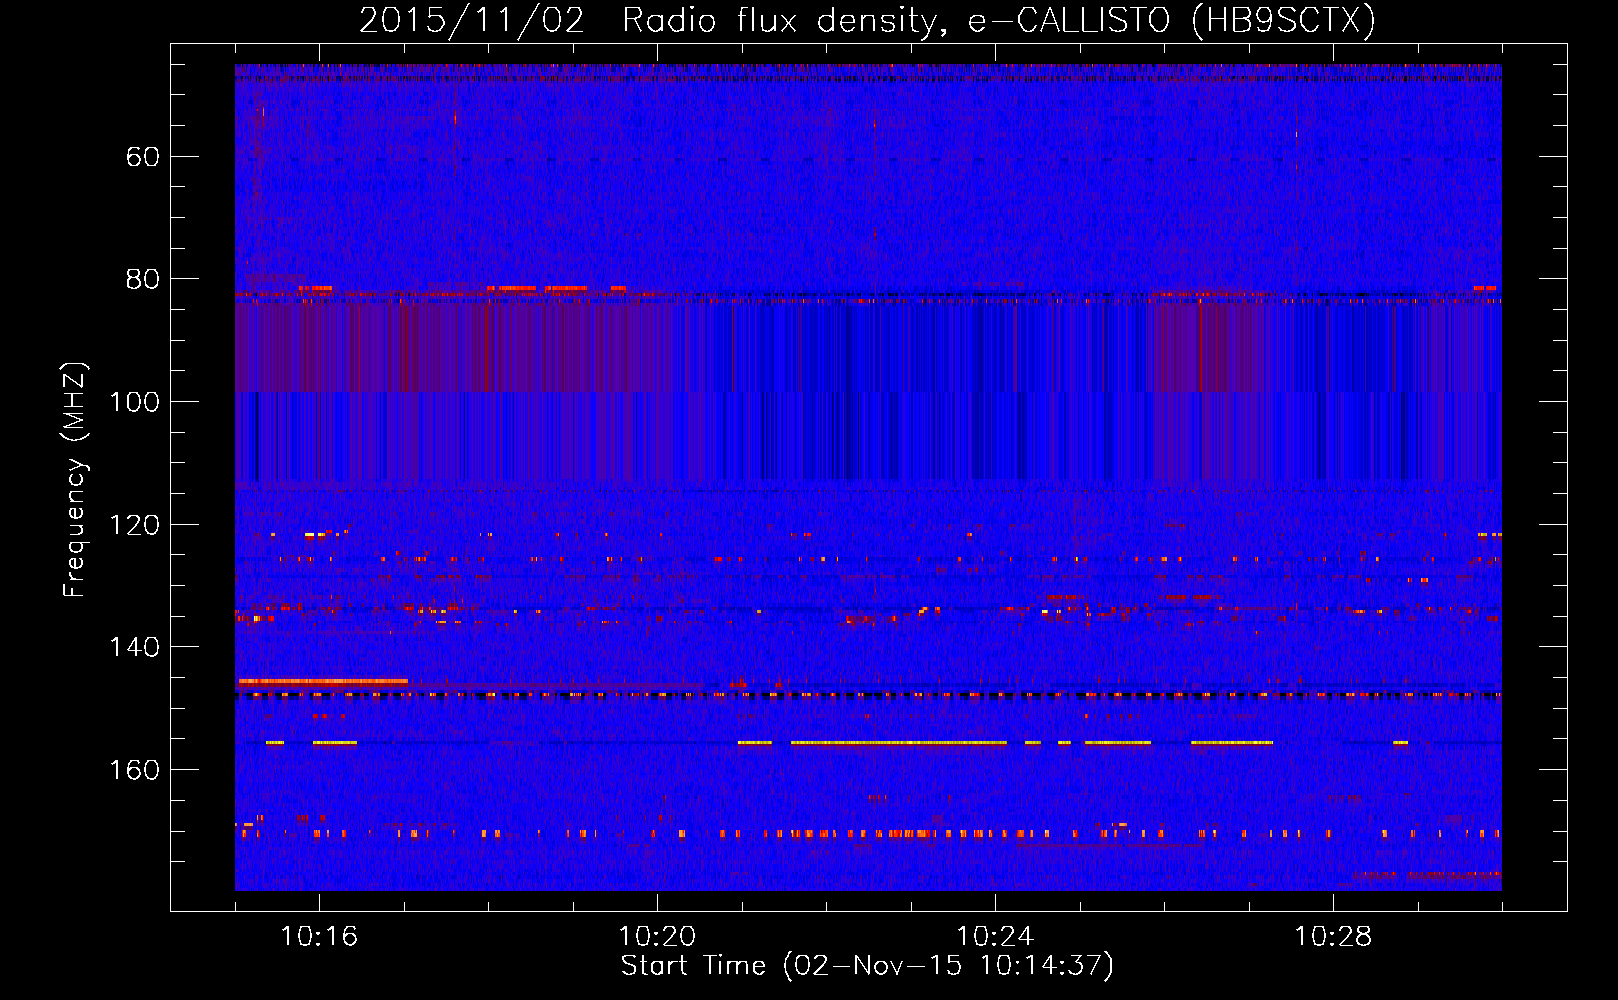This screenshot has width=1618, height=1000.
Task: Select the 140 frequency tick label
Action: 135,647
